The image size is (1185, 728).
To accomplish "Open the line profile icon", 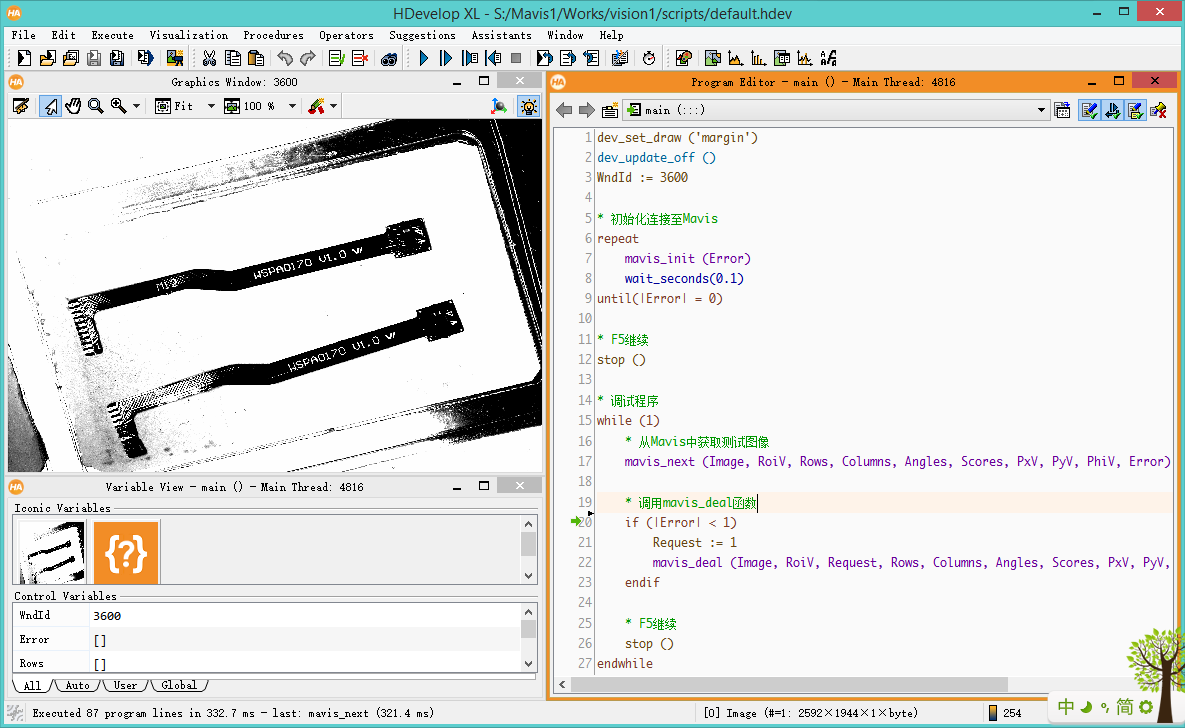I will [805, 58].
